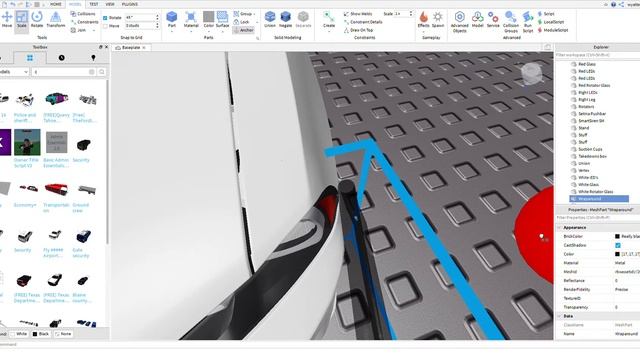Click the Owner Title Script thumbnail
This screenshot has height=360, width=640.
(27, 142)
